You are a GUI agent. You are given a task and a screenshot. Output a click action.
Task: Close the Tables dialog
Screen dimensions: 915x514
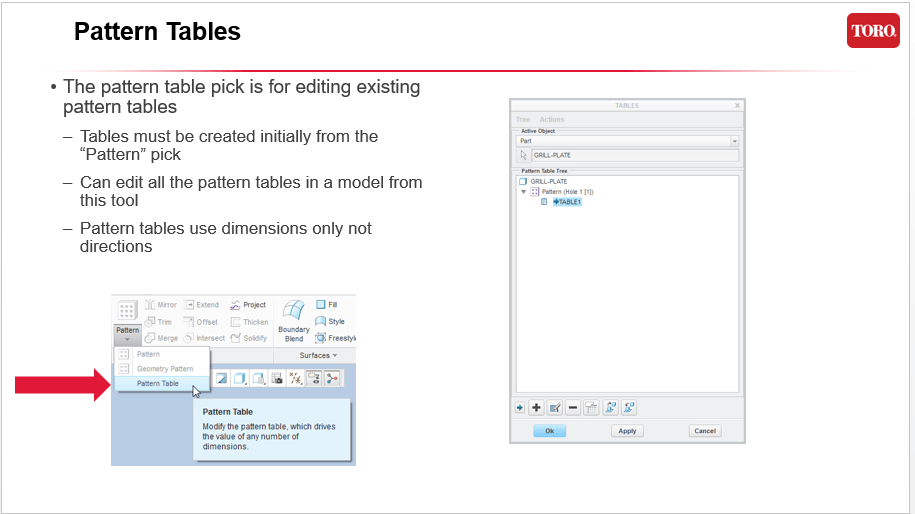coord(737,106)
